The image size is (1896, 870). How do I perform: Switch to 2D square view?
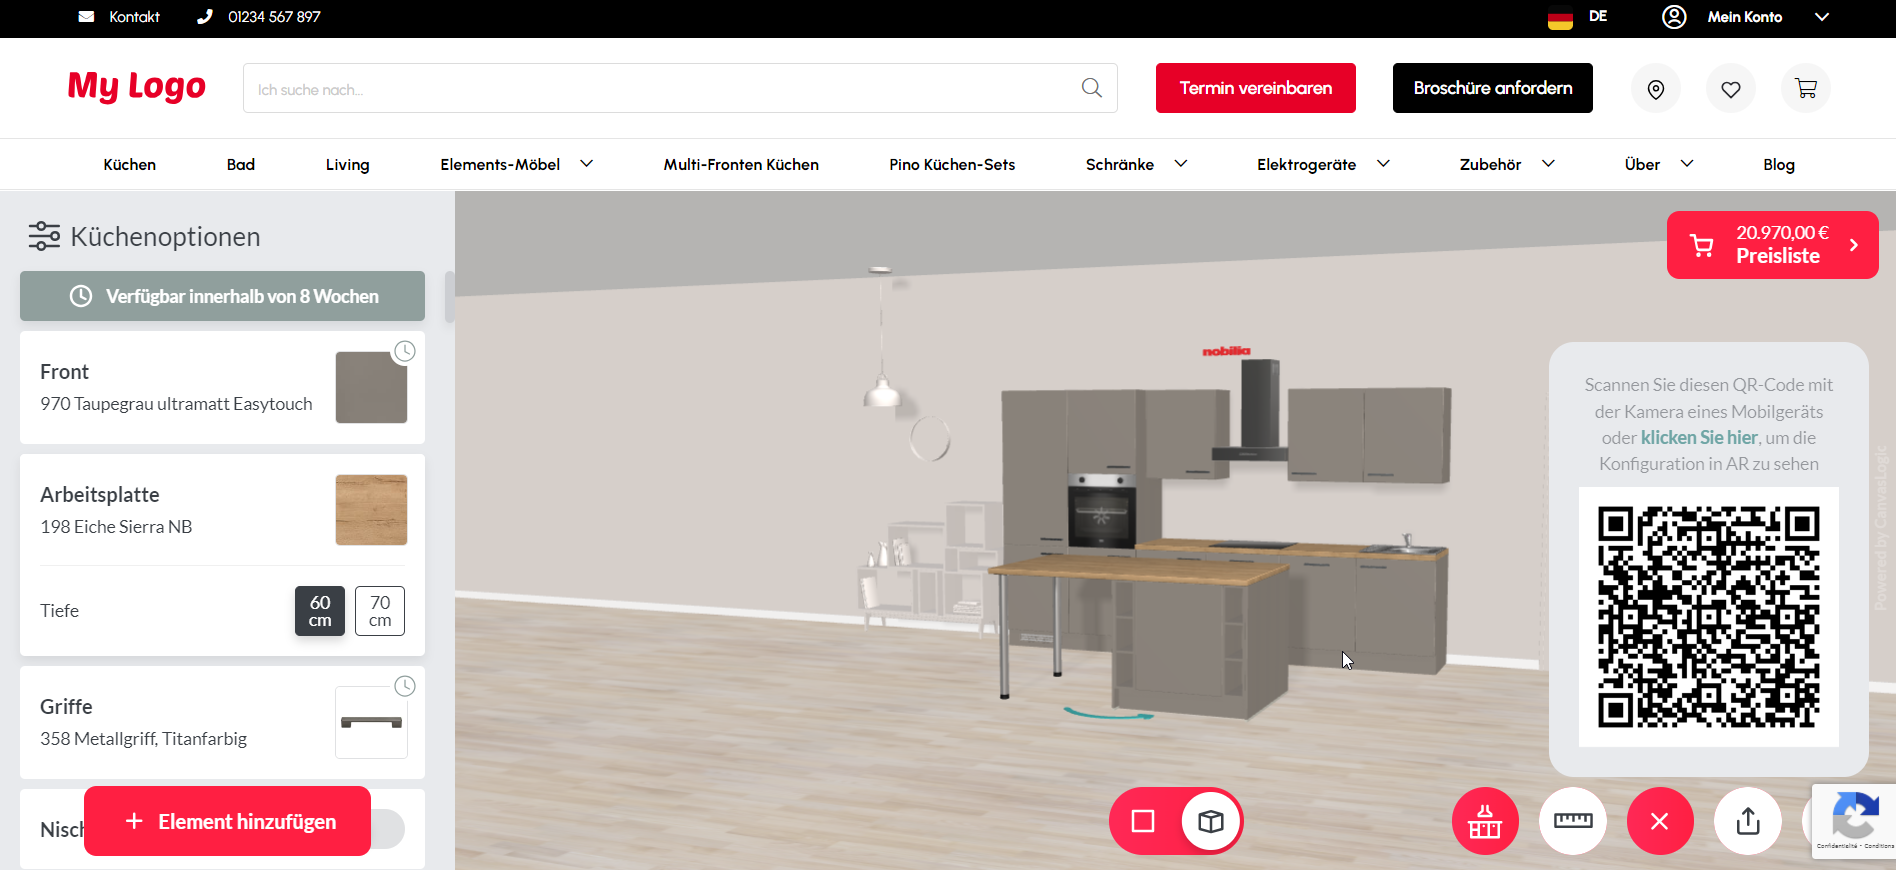(1143, 821)
